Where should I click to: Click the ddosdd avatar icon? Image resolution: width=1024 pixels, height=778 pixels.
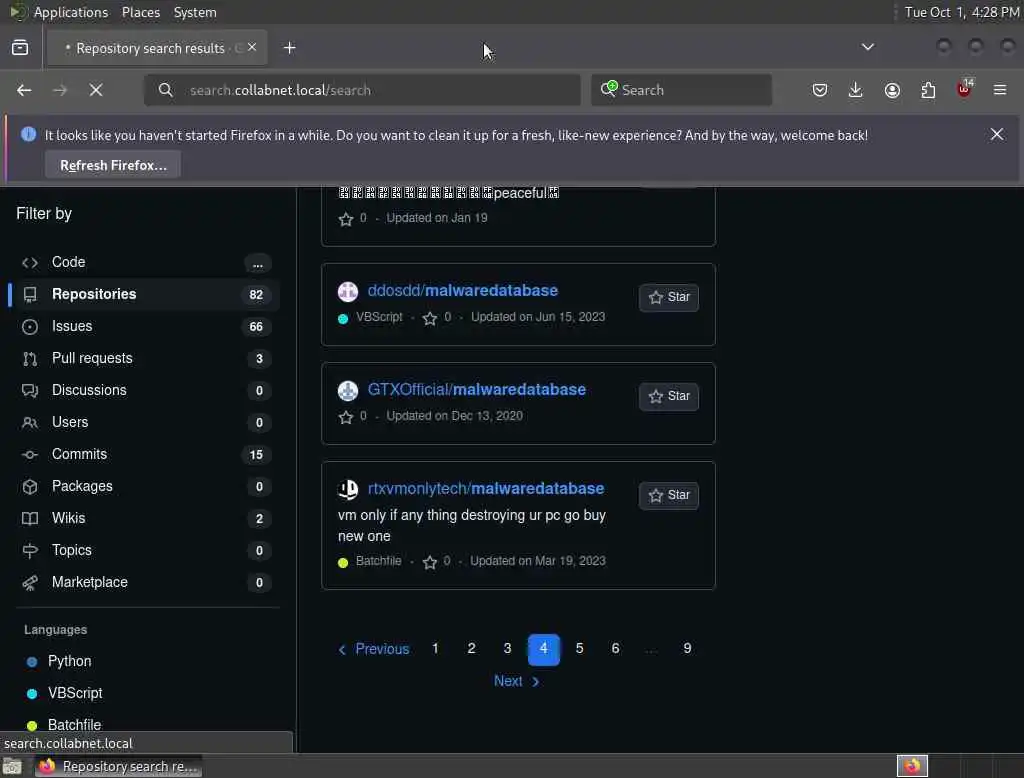[x=348, y=291]
